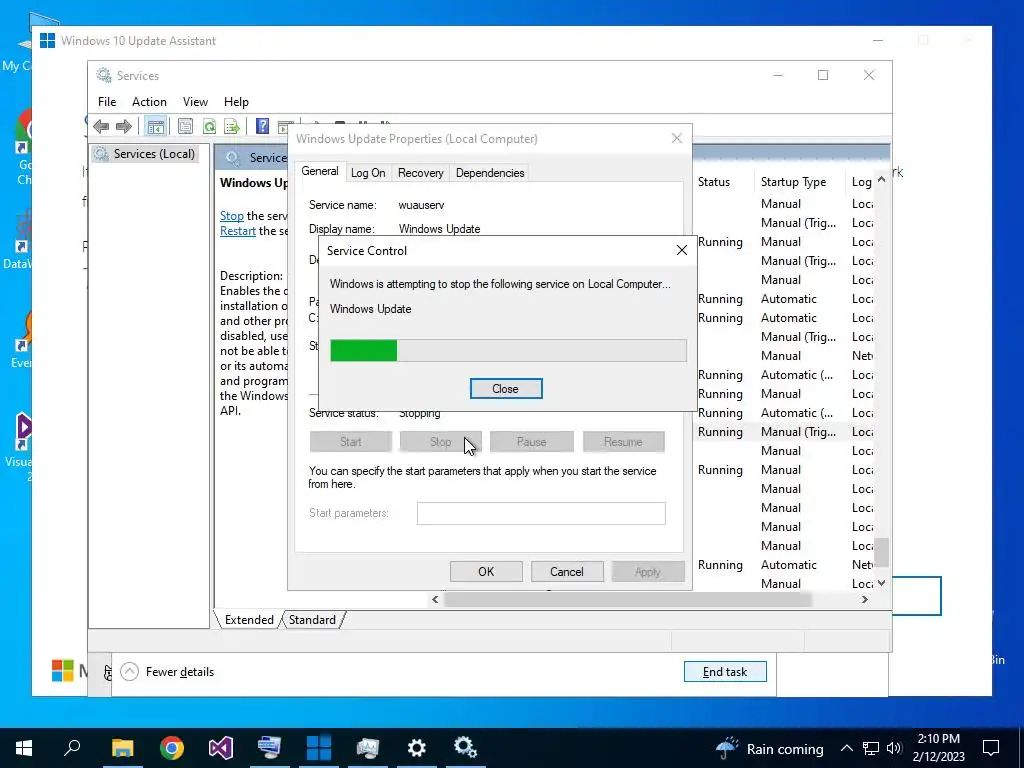Click the Pause service button
The height and width of the screenshot is (768, 1024).
tap(532, 442)
